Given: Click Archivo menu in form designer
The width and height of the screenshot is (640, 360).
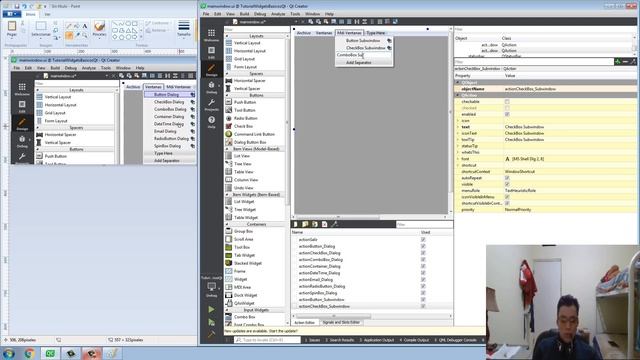Looking at the screenshot, I should 303,33.
